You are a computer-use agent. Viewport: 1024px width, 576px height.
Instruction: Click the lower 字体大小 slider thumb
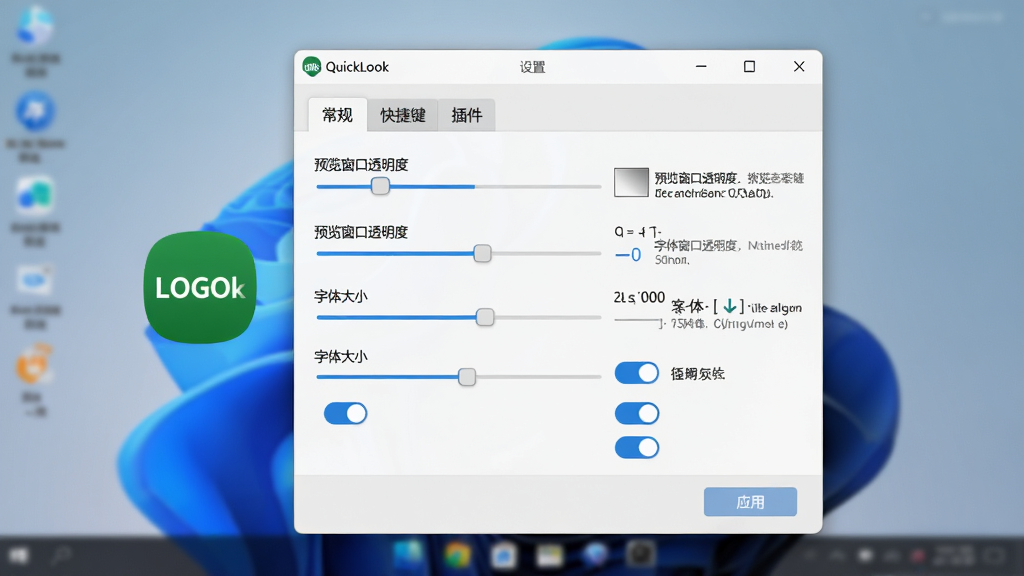tap(466, 377)
